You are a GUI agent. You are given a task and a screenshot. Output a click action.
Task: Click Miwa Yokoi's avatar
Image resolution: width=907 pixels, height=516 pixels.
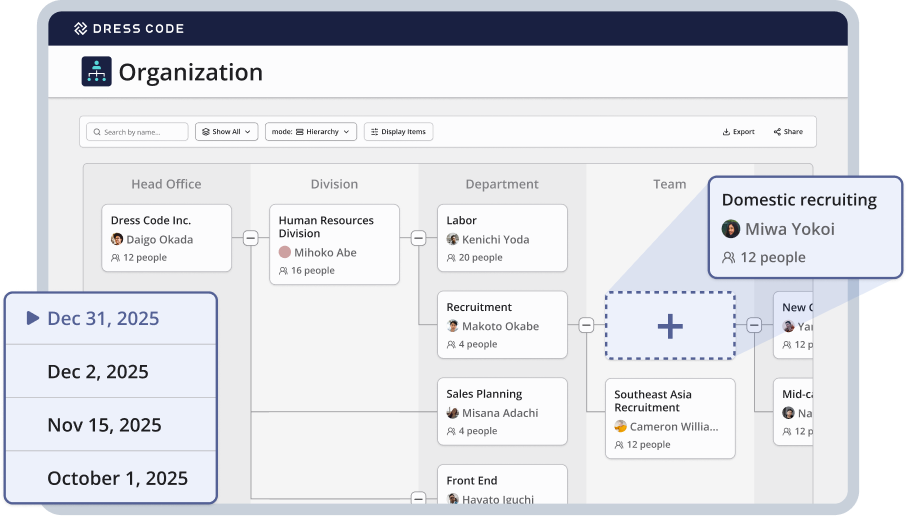[x=731, y=228]
